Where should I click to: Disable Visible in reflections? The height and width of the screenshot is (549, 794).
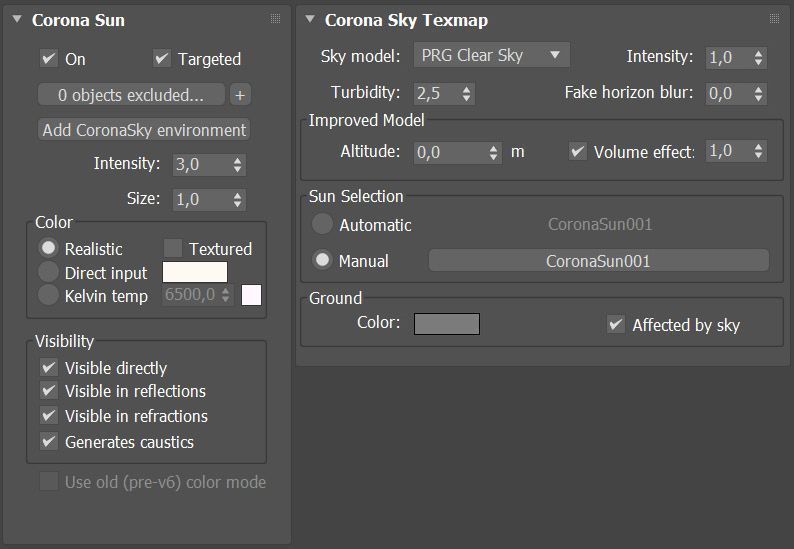[x=49, y=391]
